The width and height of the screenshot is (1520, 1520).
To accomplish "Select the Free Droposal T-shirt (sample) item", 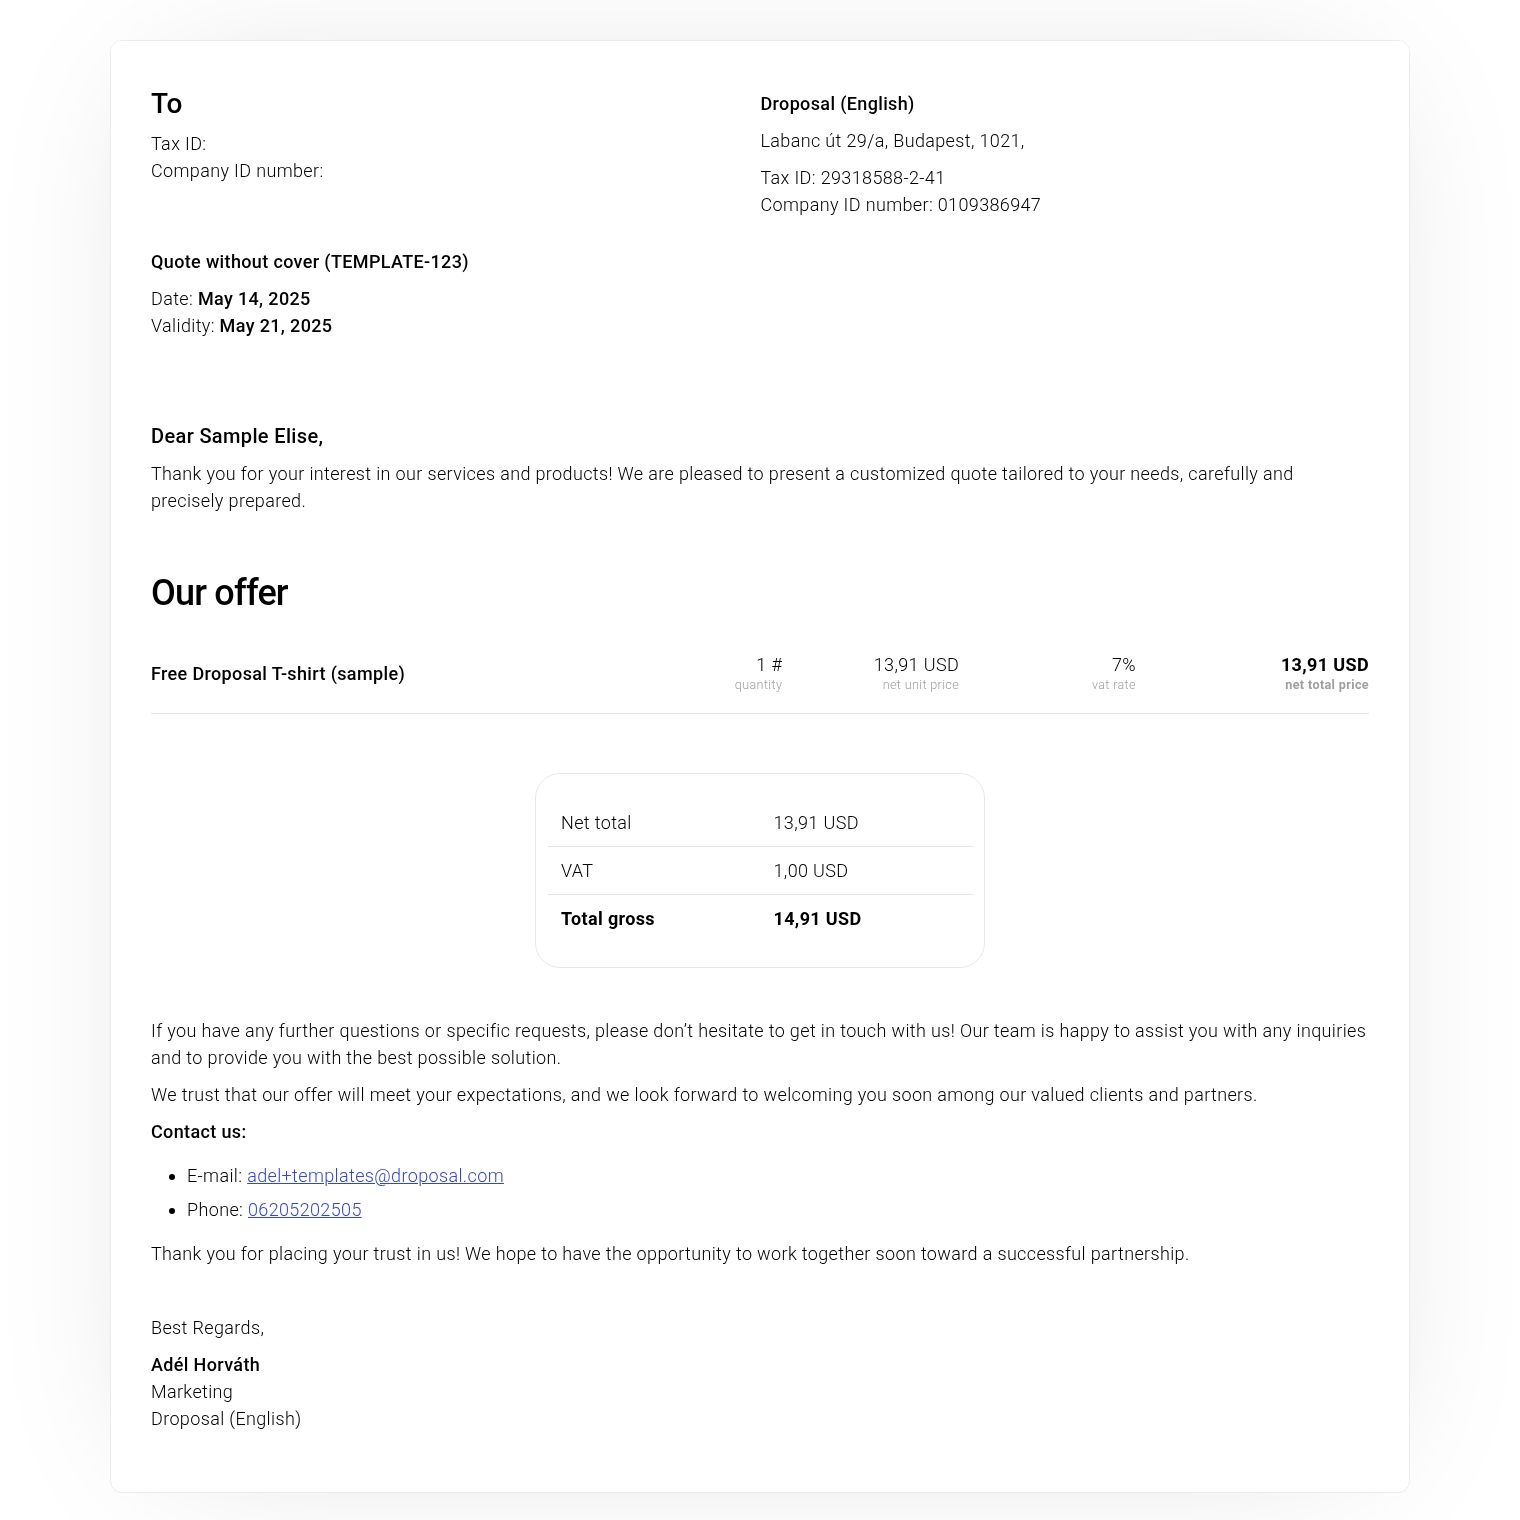I will (x=278, y=674).
